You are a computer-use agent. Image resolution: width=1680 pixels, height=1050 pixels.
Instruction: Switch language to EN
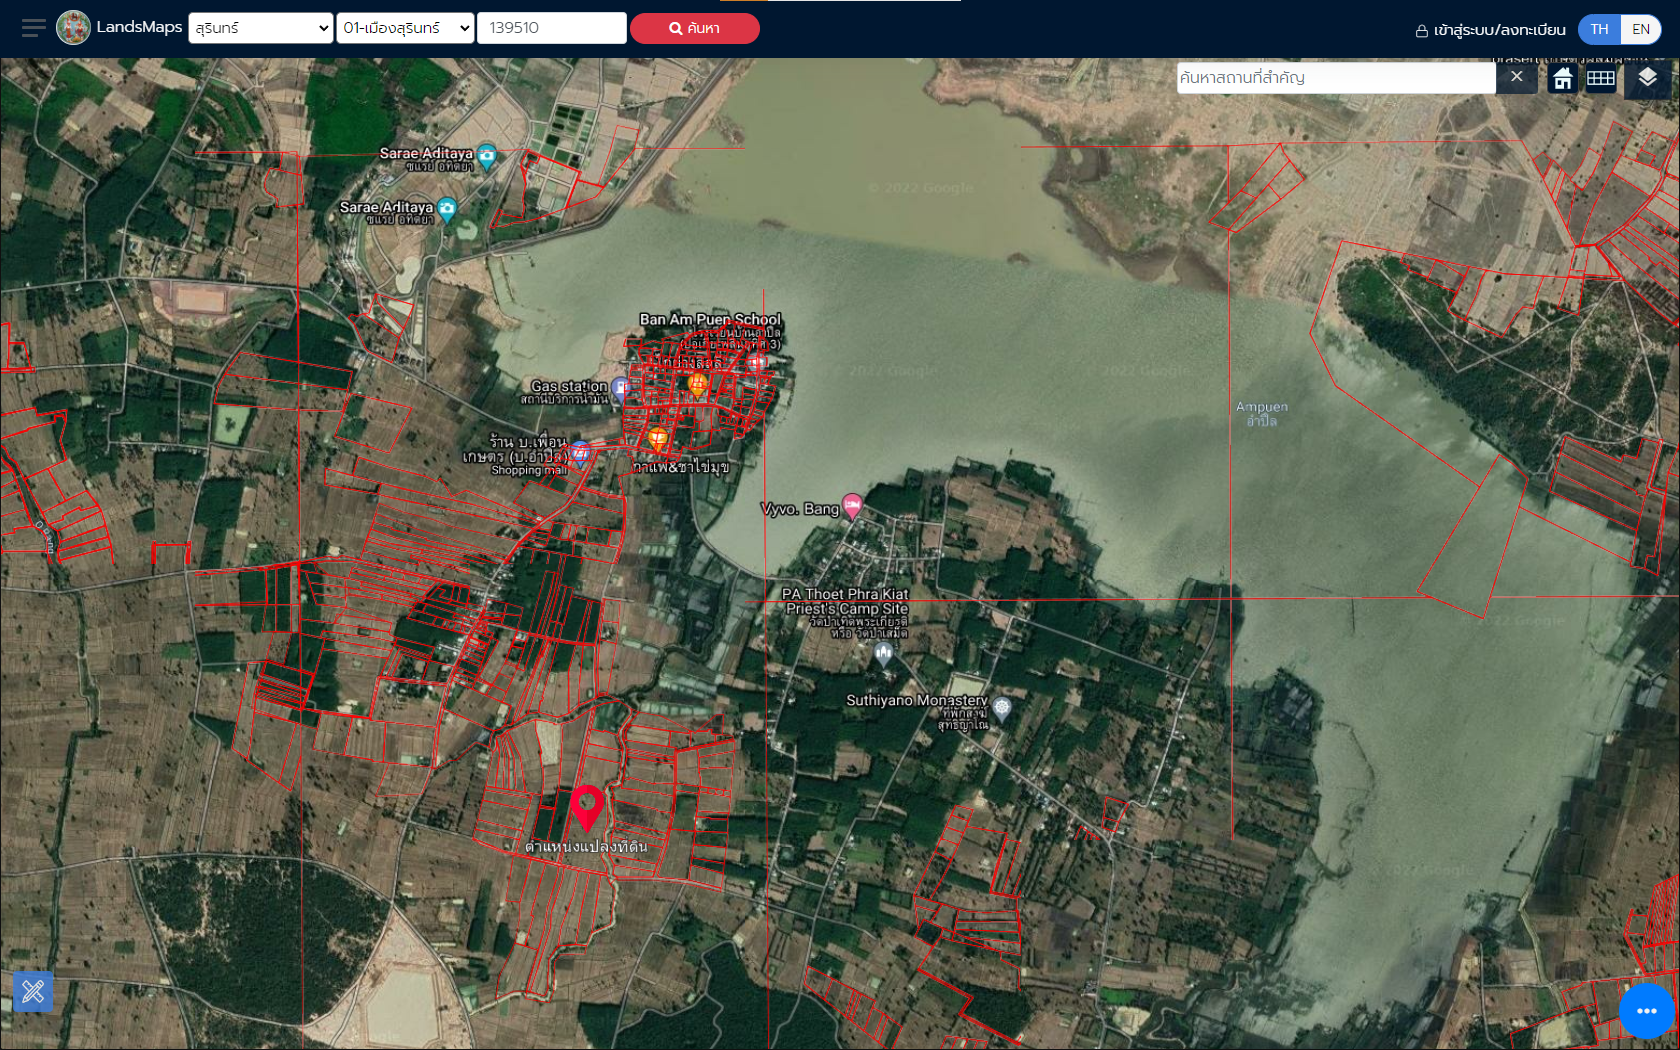click(1641, 29)
